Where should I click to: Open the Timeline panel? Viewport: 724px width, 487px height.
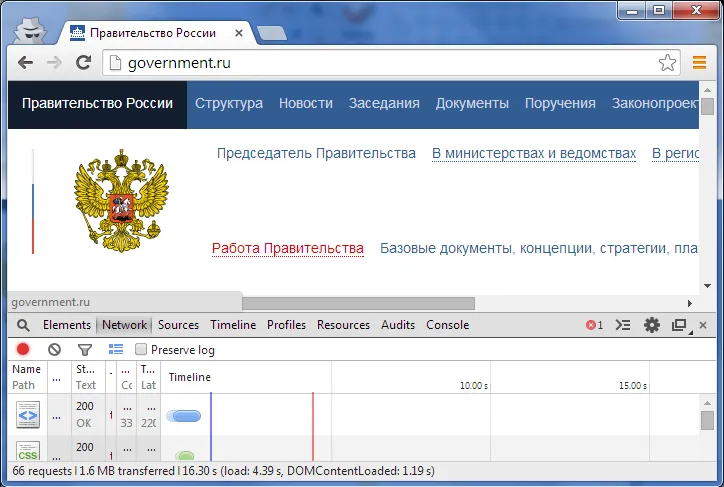point(233,325)
